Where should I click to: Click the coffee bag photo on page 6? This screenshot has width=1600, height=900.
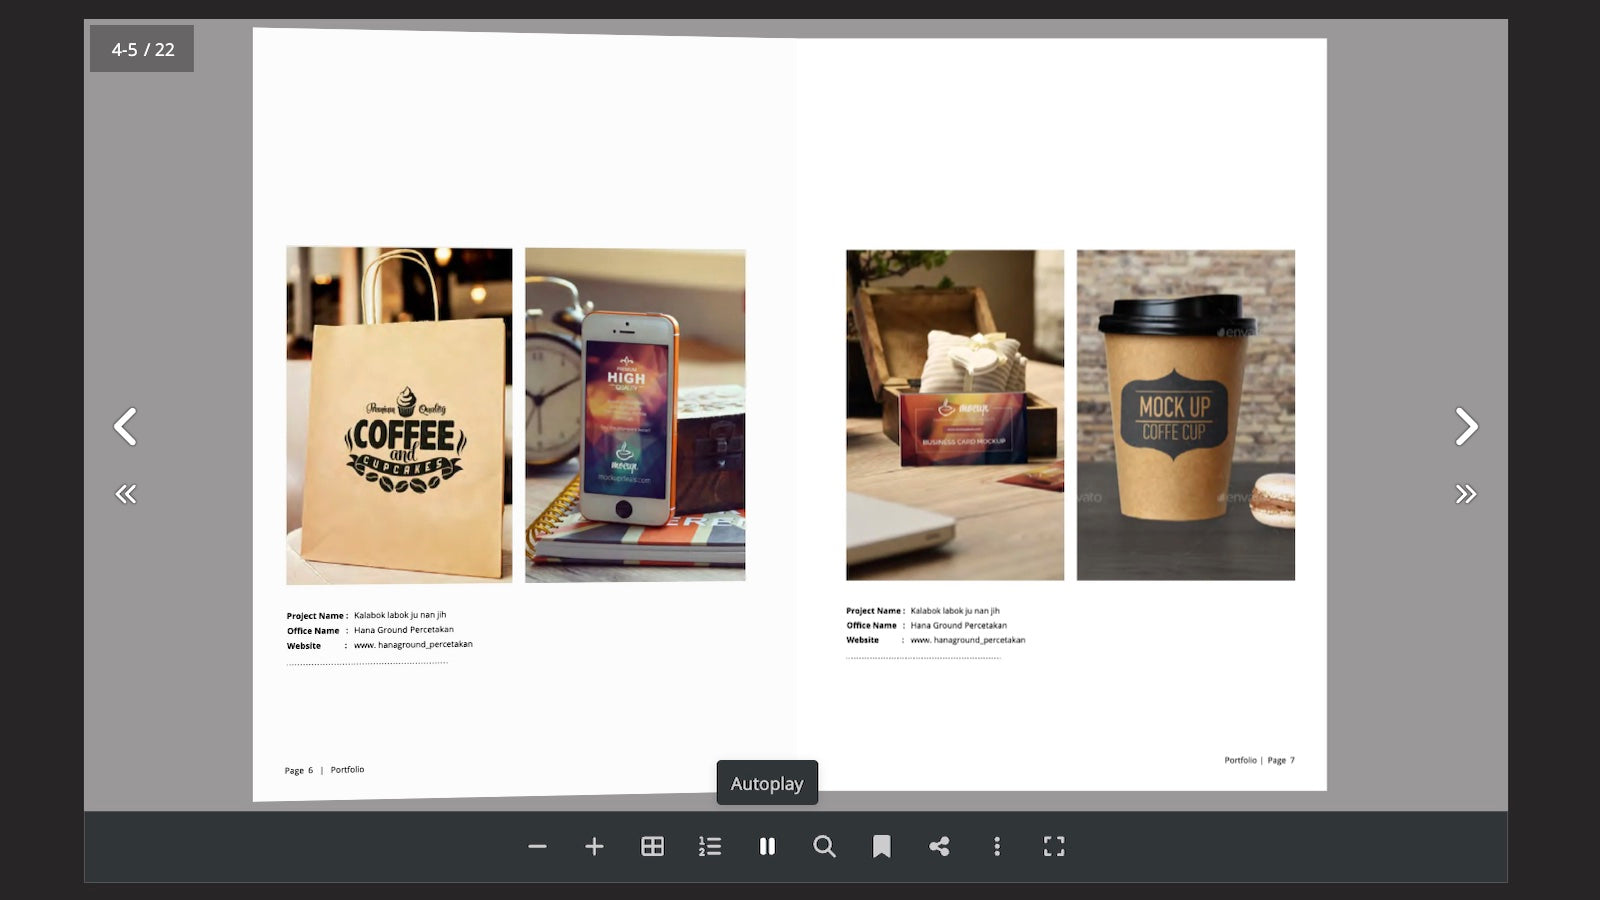(x=398, y=415)
